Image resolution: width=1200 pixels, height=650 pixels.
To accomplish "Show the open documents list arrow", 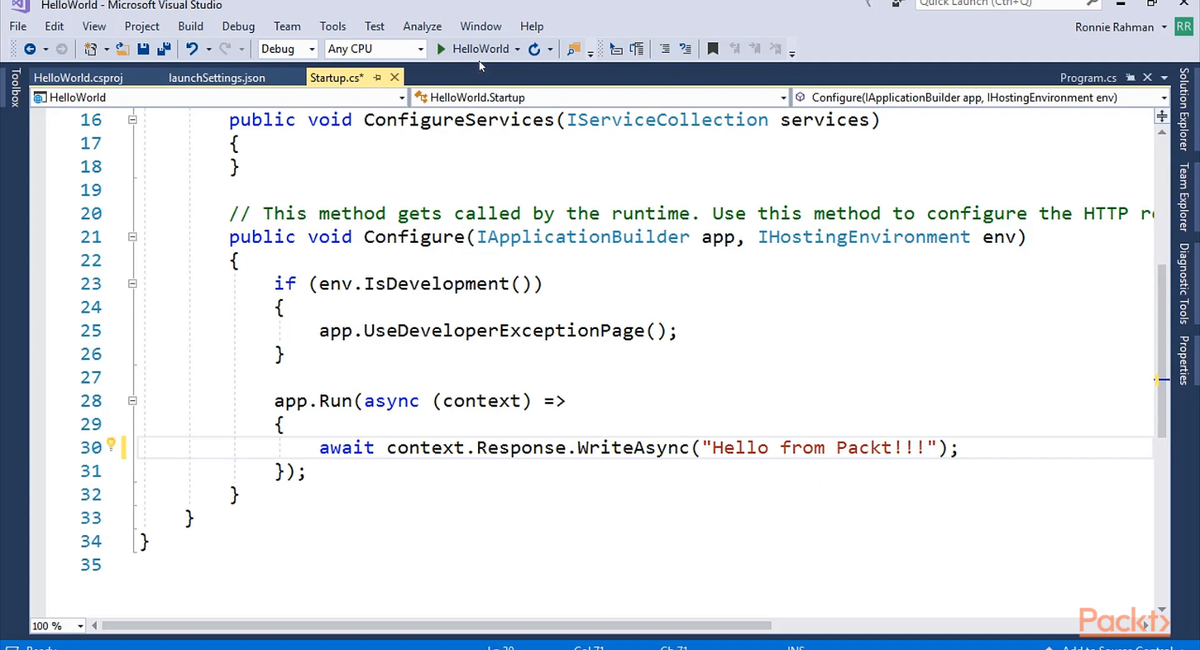I will click(1165, 77).
